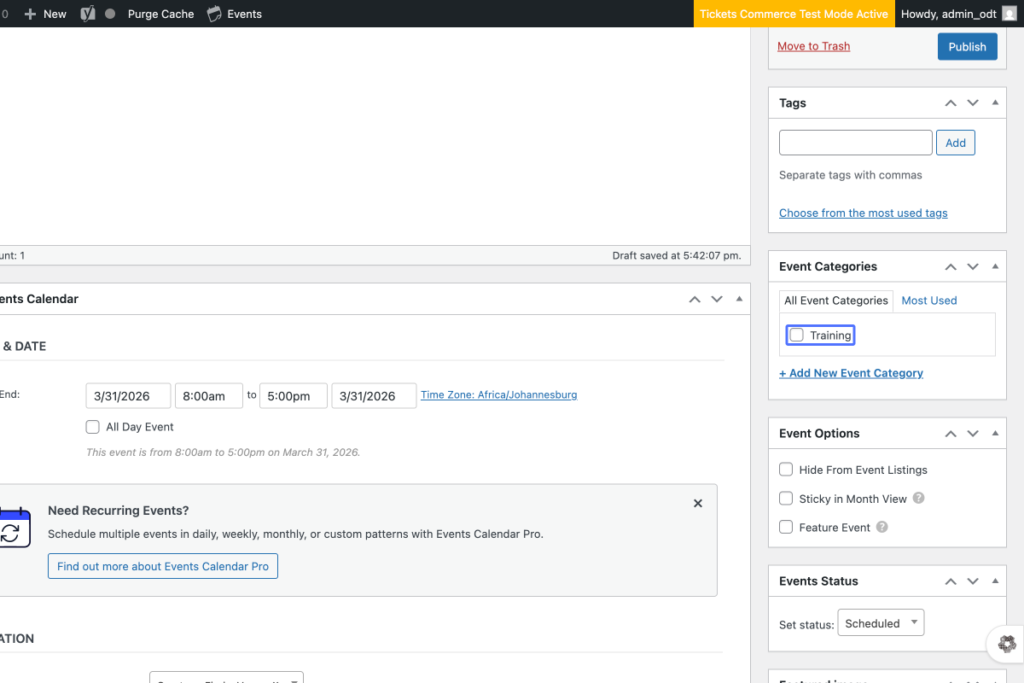Open the 5:00pm end time picker

[x=293, y=396]
